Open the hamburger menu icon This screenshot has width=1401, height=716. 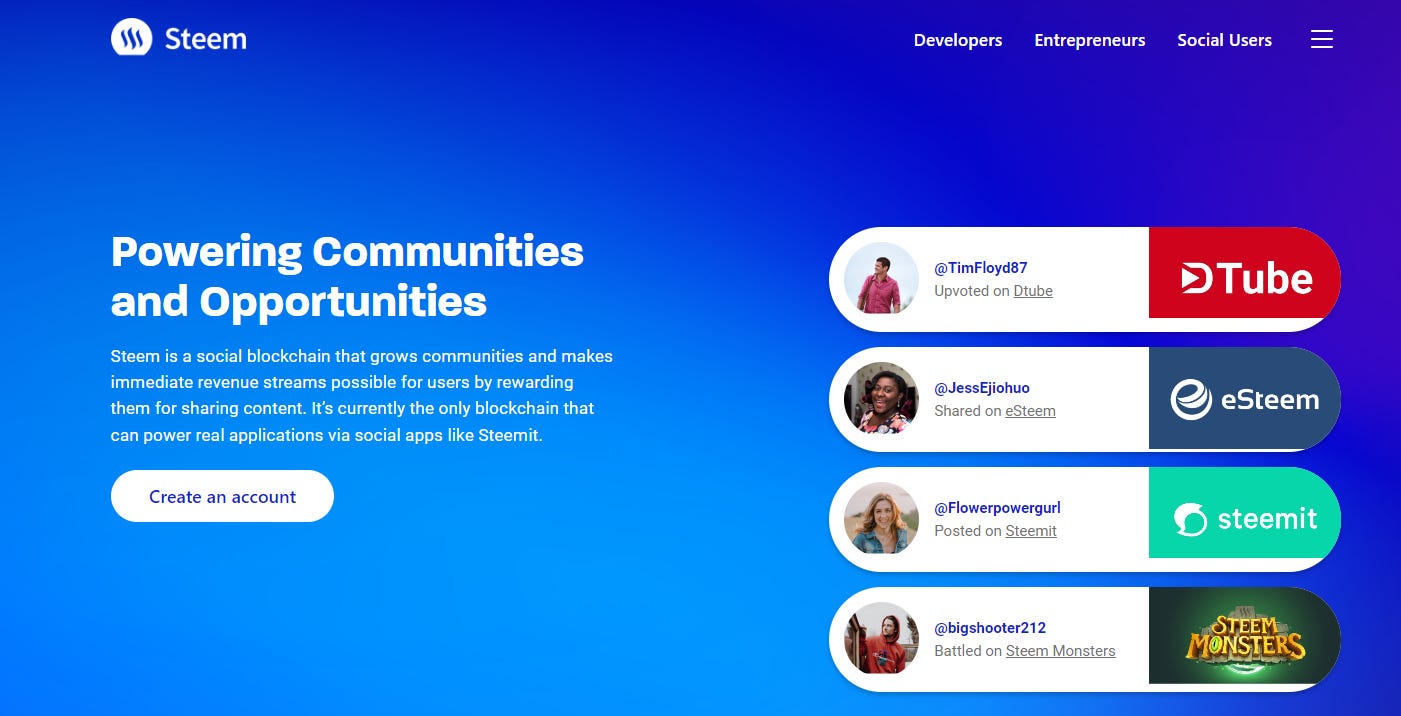[x=1322, y=39]
